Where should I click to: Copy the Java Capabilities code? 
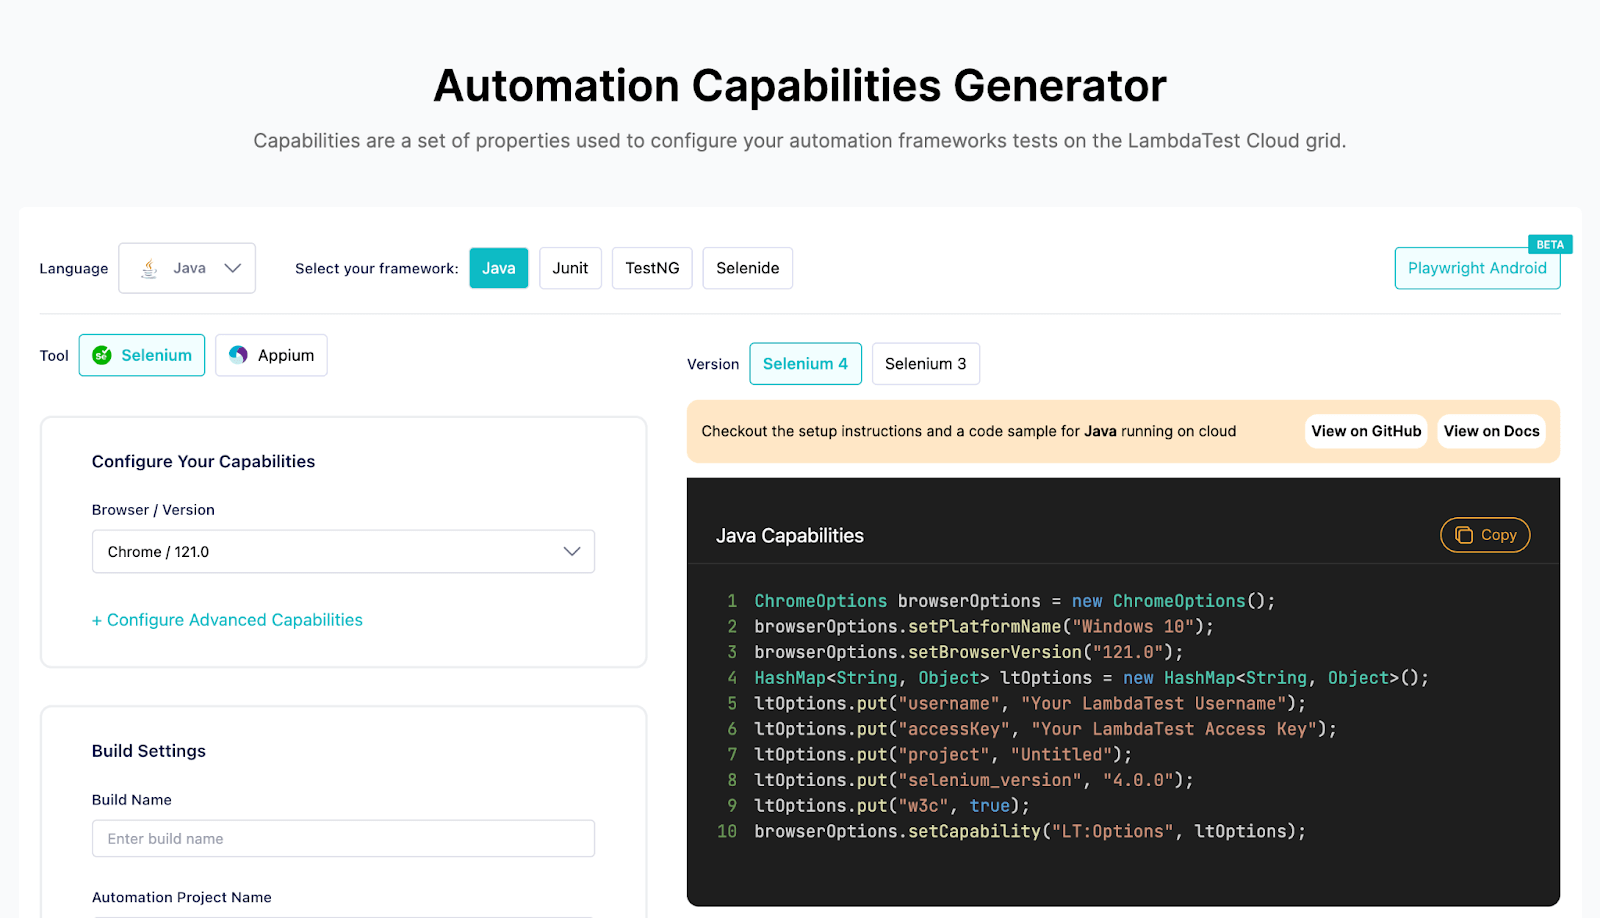[x=1484, y=535]
